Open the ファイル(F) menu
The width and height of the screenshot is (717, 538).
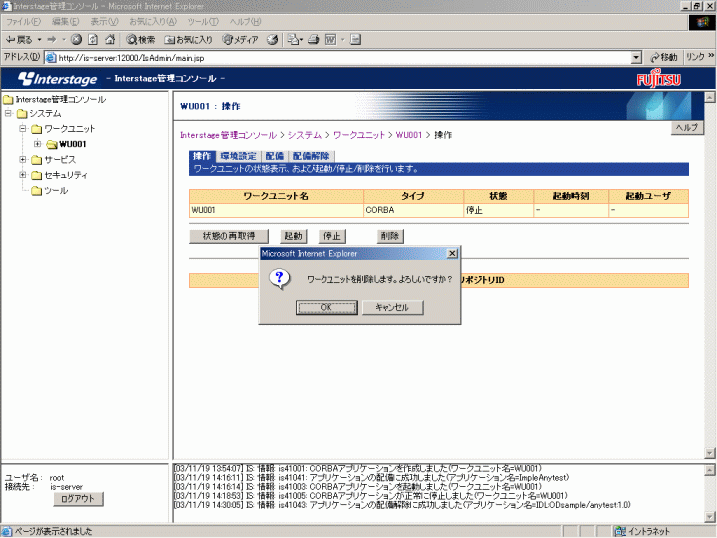24,21
